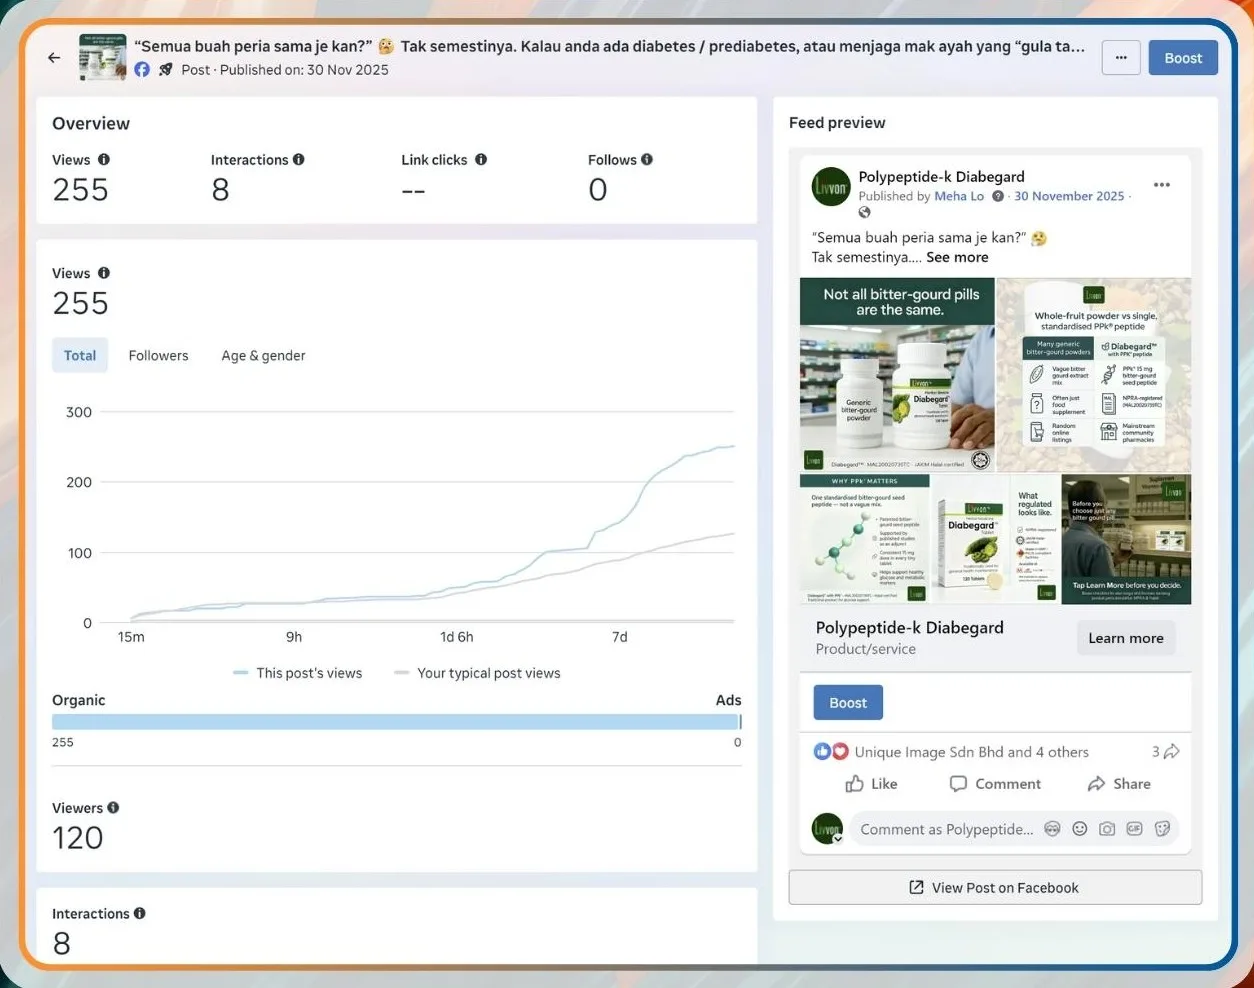Click the camera icon in comment box
The height and width of the screenshot is (988, 1254).
coord(1107,829)
